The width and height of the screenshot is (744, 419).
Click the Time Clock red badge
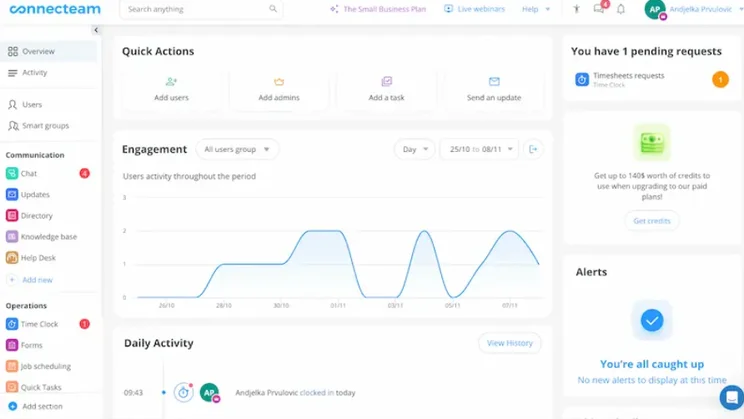84,324
